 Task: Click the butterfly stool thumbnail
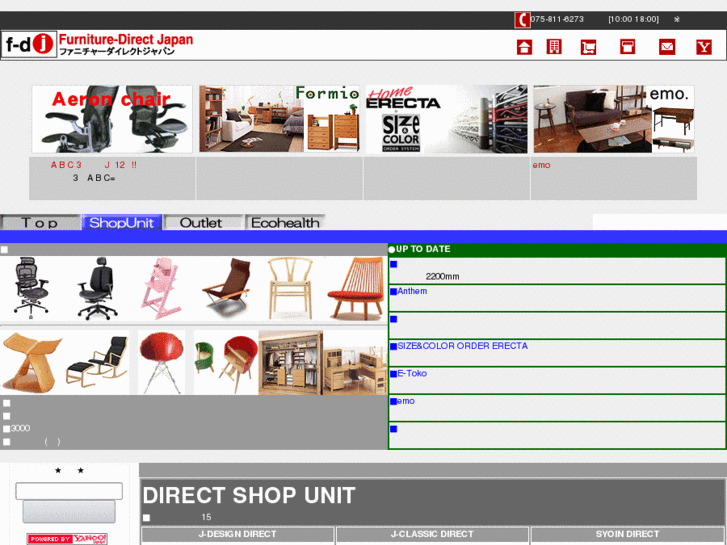pos(32,362)
